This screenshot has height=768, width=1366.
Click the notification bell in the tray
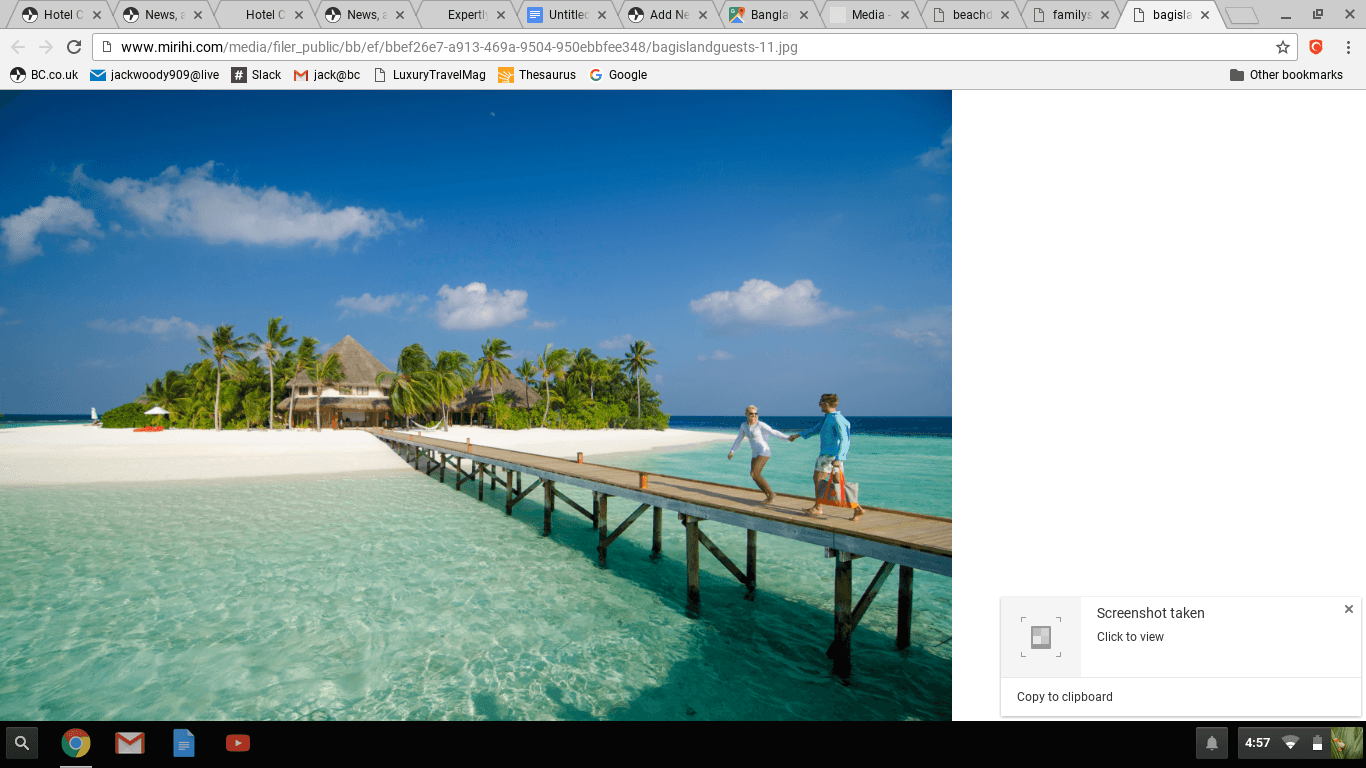(x=1211, y=743)
